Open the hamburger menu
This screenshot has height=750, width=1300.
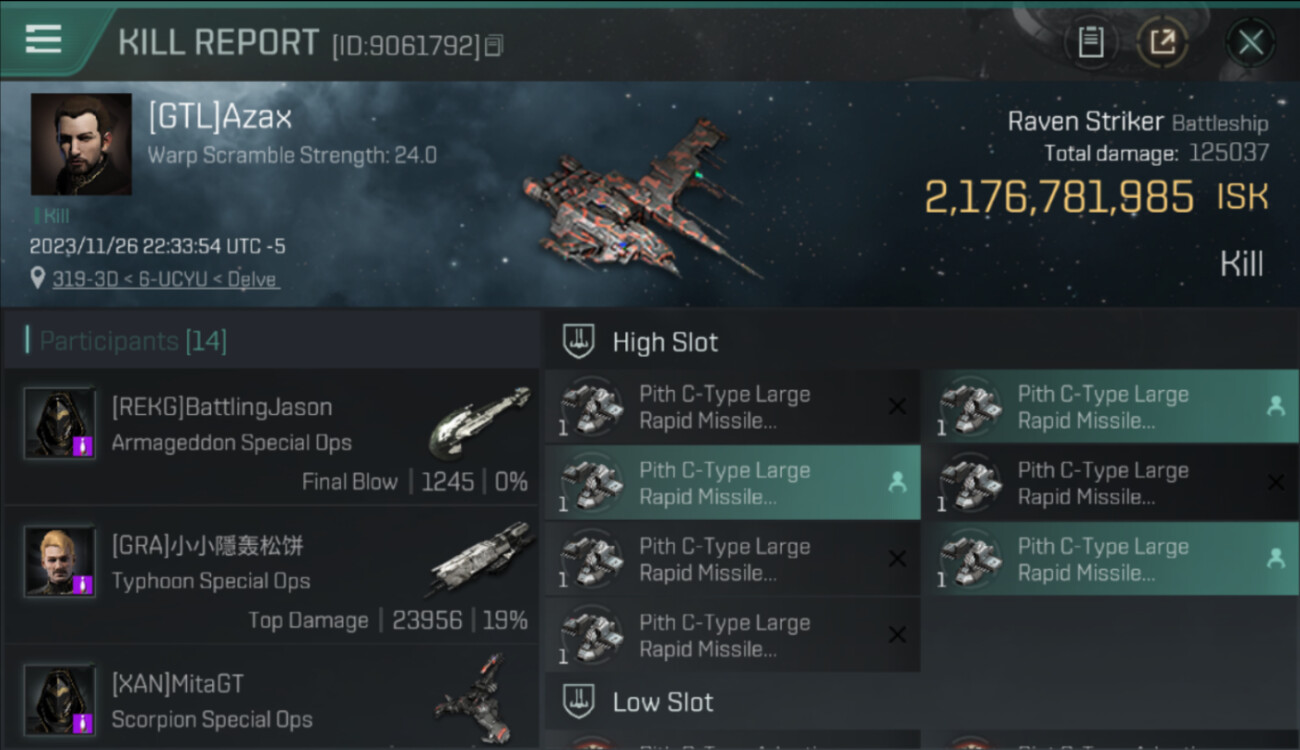click(x=43, y=40)
